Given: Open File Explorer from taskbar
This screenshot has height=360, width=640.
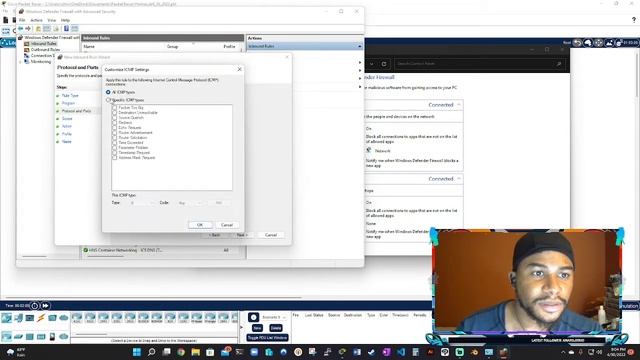Looking at the screenshot, I should [x=196, y=352].
